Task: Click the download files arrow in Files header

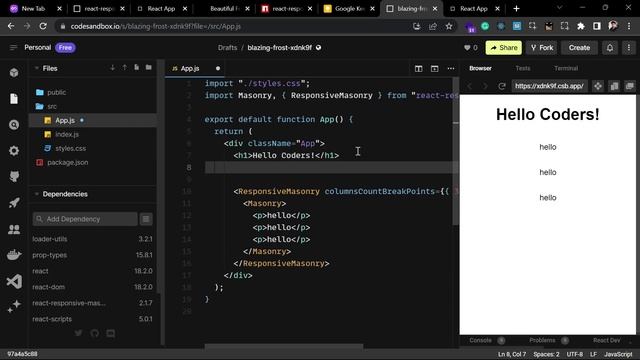Action: tap(112, 68)
